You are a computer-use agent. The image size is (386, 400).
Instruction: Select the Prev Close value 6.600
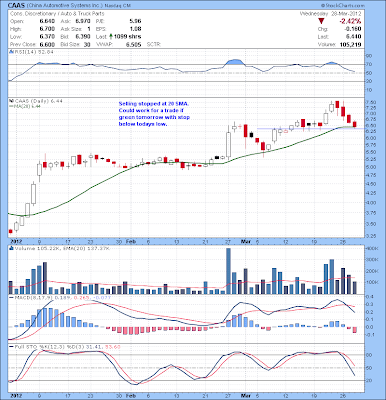[x=47, y=44]
